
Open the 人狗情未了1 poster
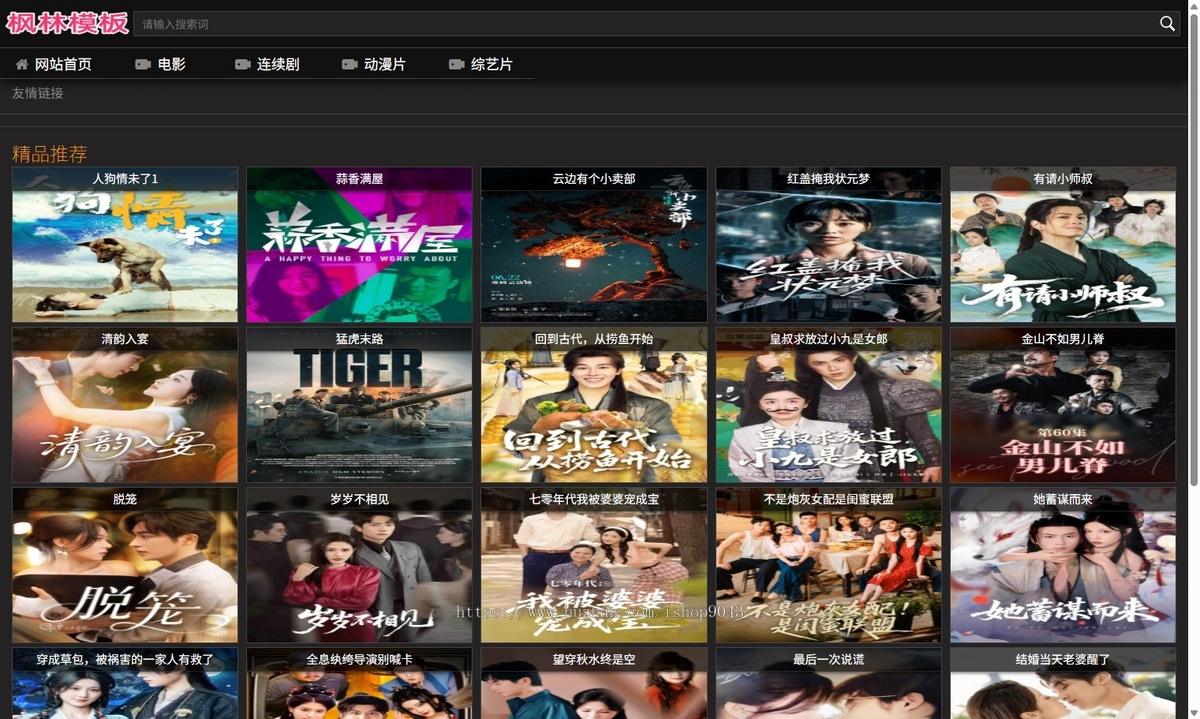125,244
